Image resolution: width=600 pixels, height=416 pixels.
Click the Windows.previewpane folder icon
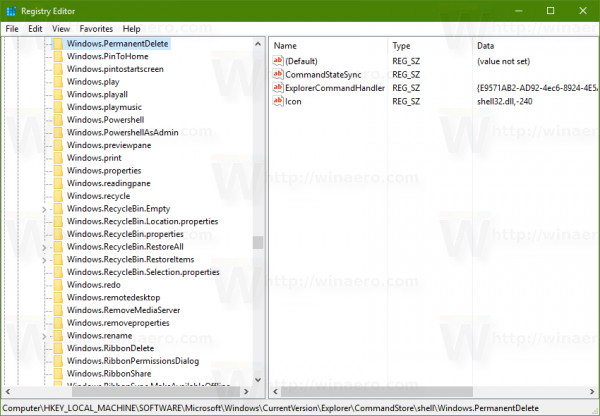(58, 145)
